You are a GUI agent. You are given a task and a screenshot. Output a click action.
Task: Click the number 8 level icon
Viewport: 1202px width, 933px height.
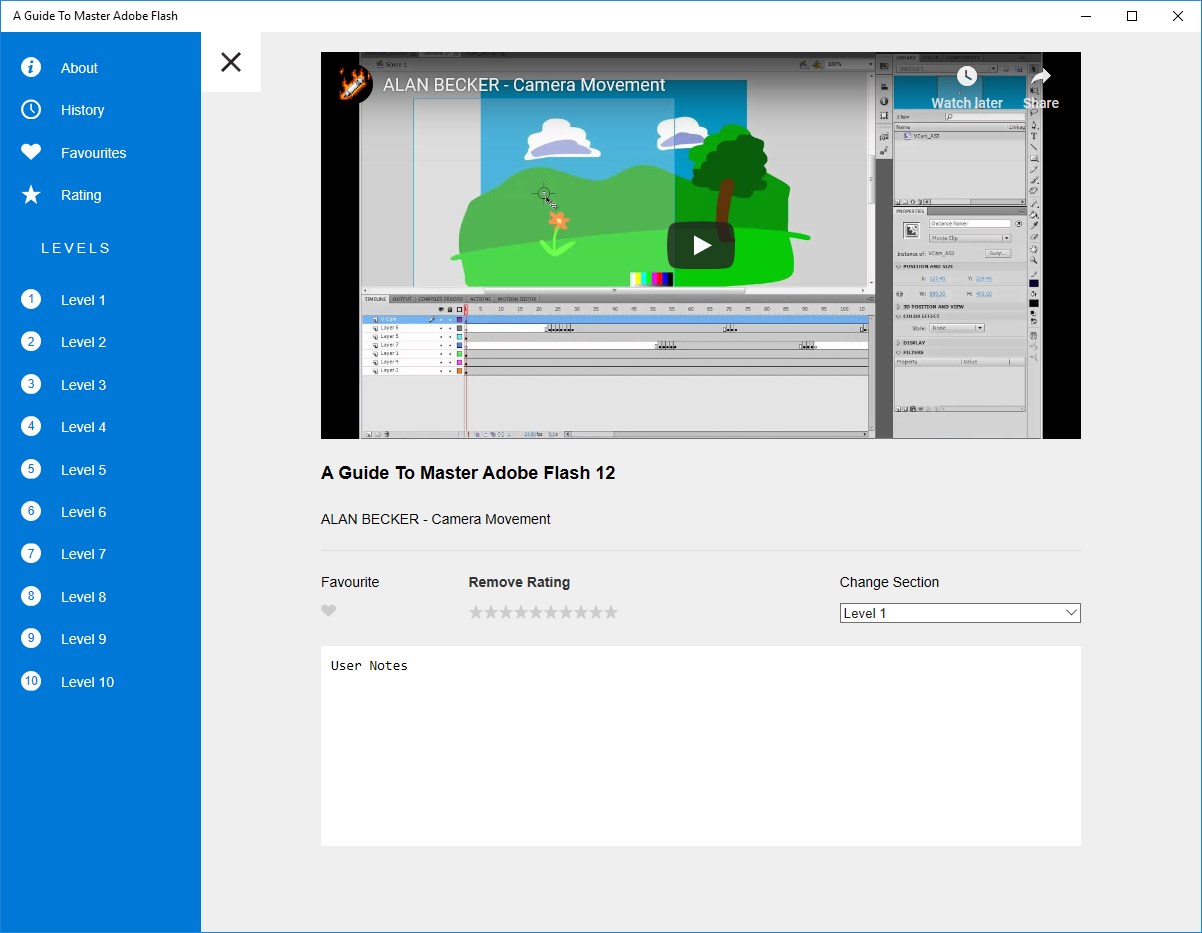click(31, 596)
